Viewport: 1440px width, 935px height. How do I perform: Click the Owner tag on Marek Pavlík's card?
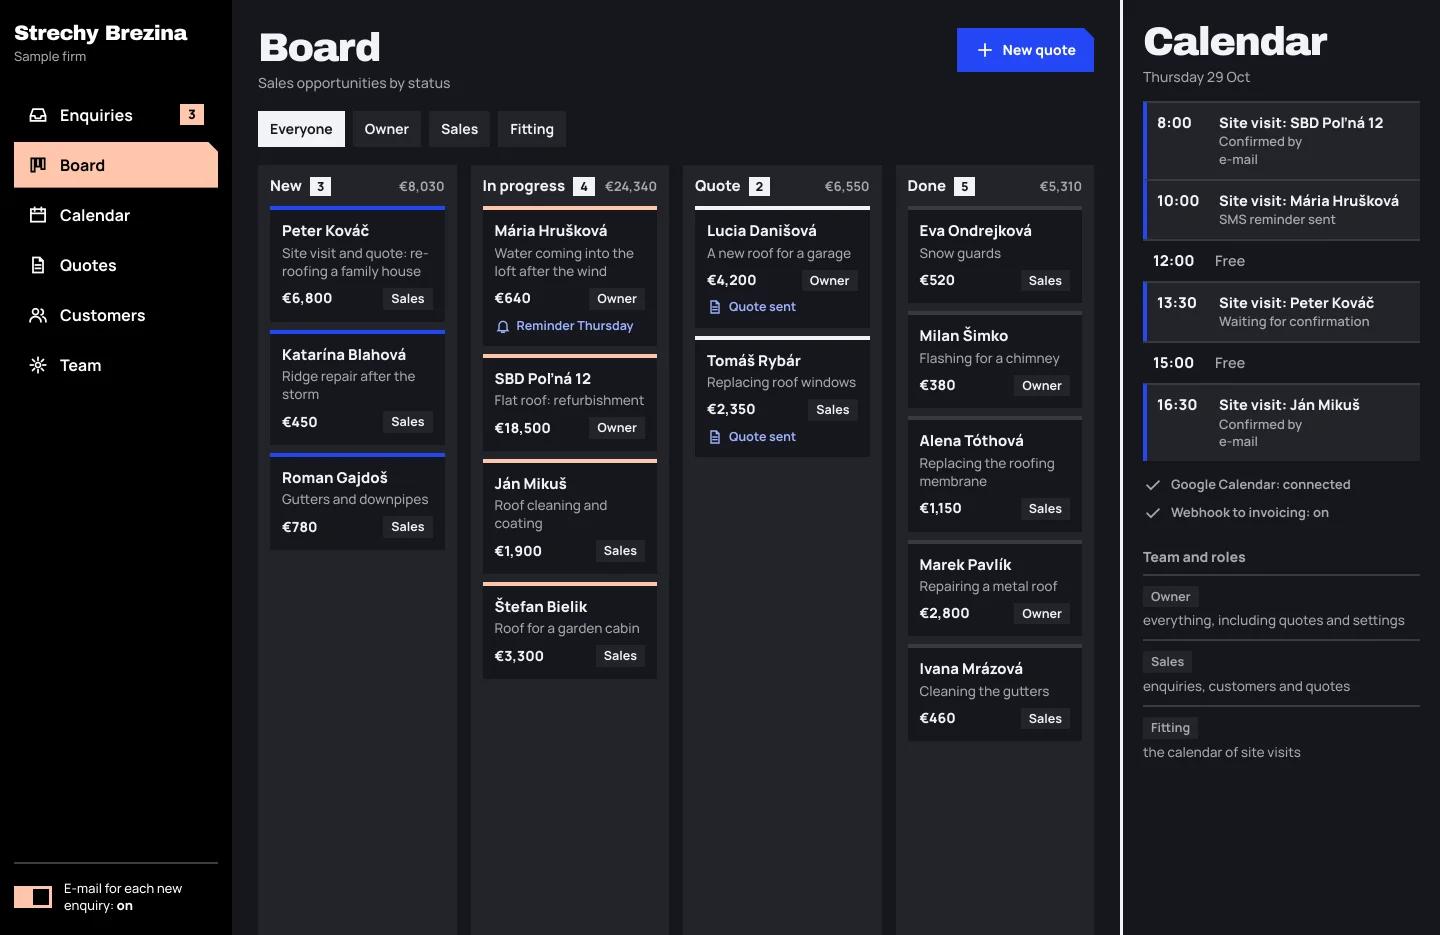pos(1042,614)
